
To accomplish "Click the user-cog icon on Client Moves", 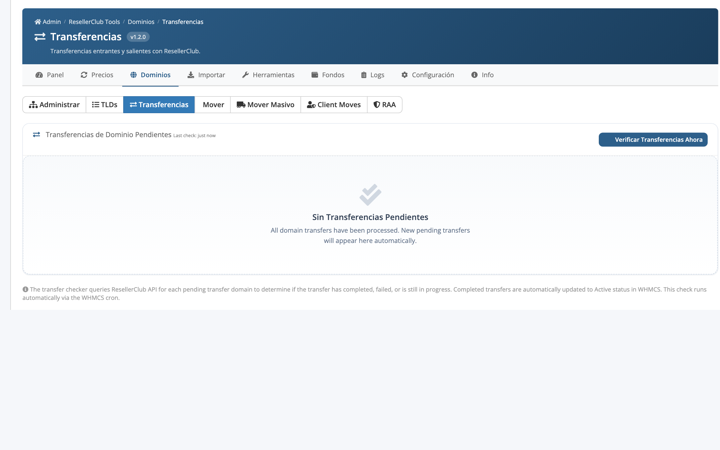I will (311, 105).
